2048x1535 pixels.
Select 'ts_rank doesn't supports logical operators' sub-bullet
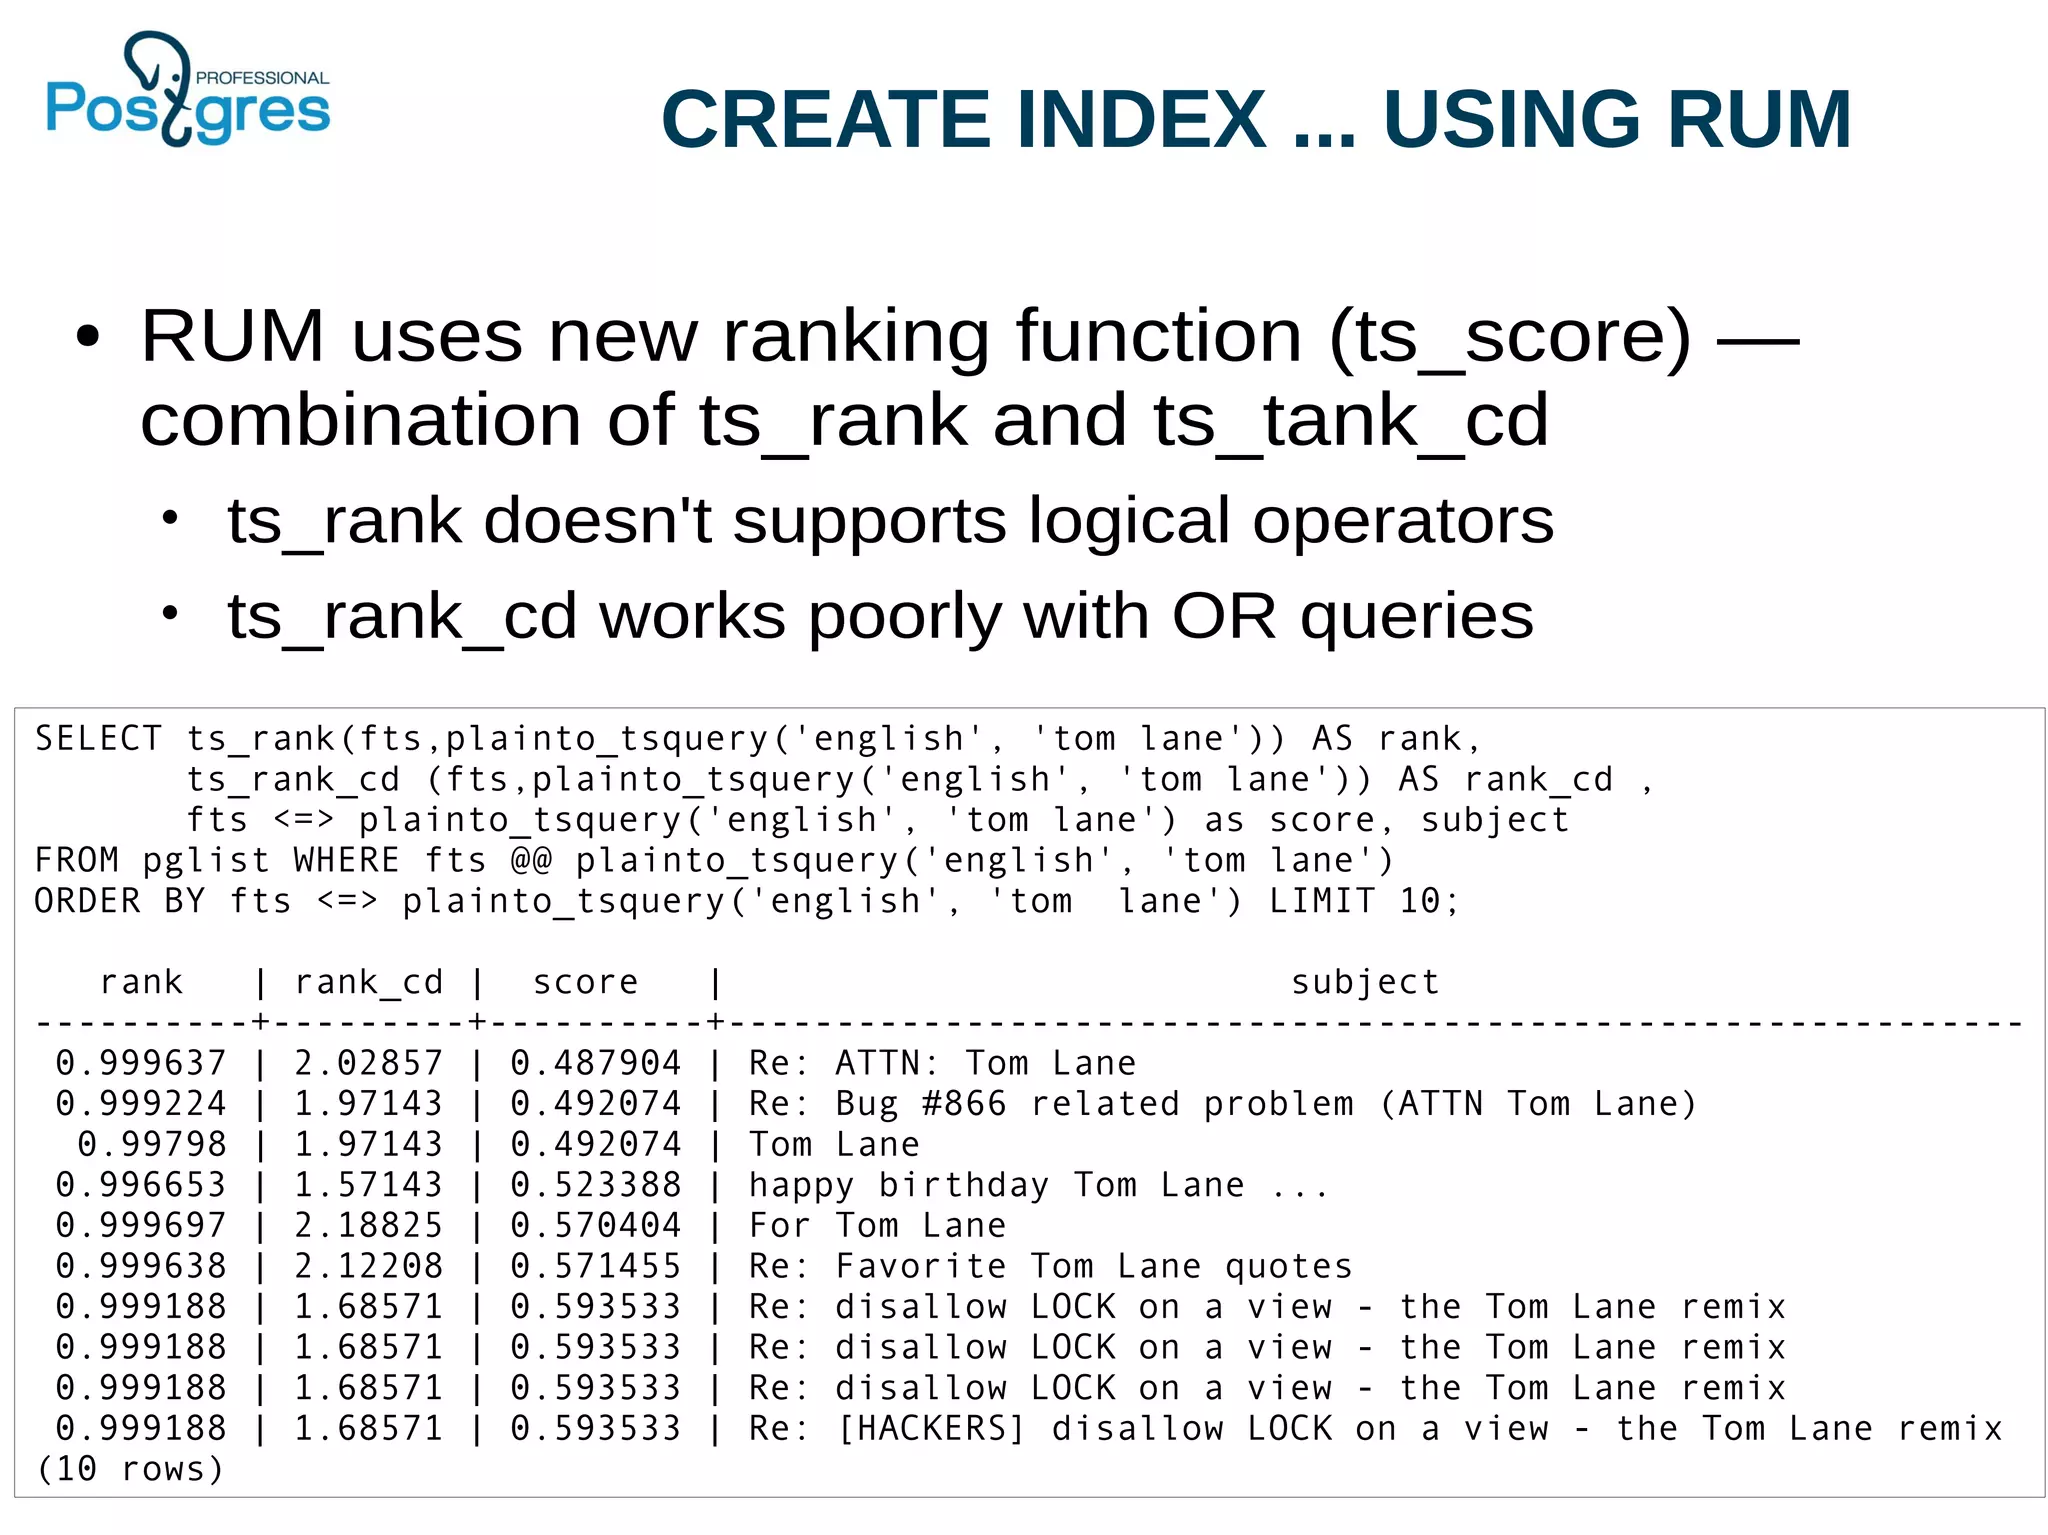coord(890,521)
